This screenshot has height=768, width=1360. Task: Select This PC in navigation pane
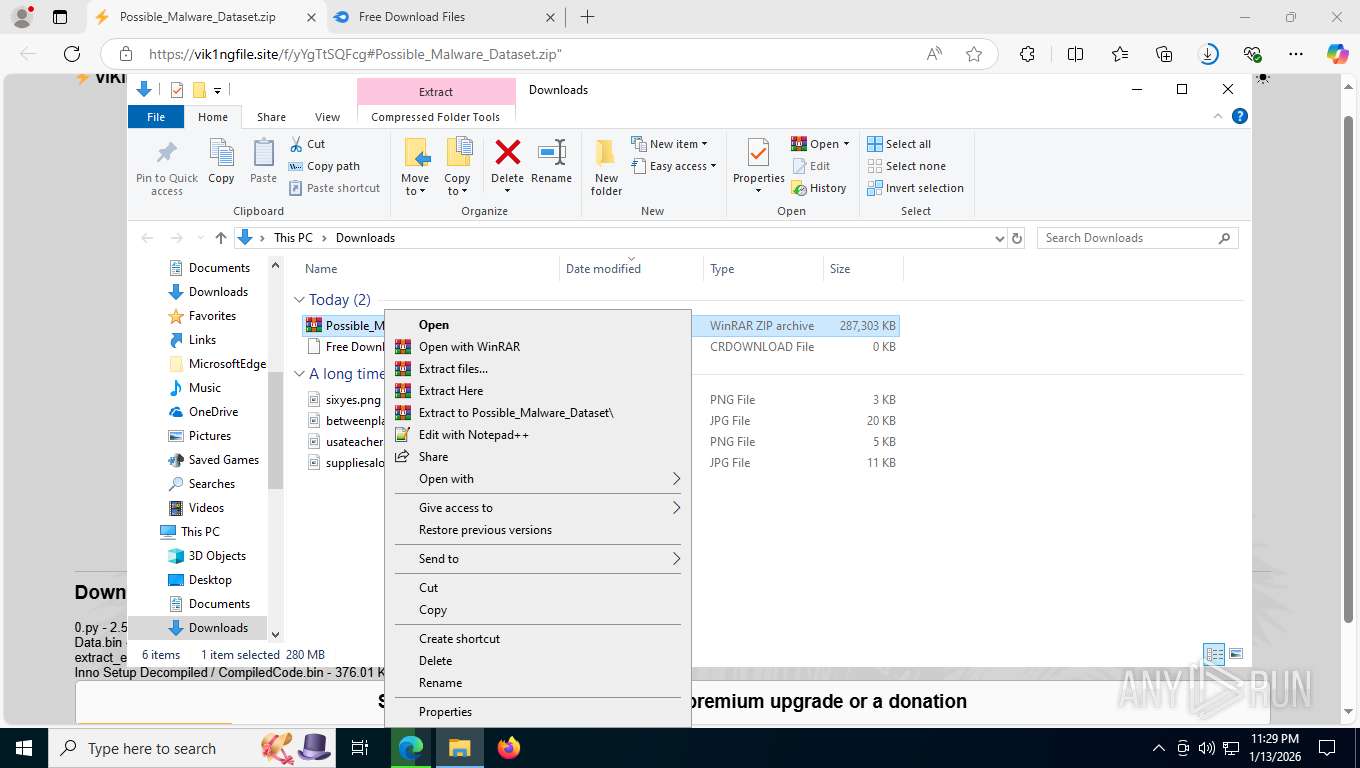(200, 532)
